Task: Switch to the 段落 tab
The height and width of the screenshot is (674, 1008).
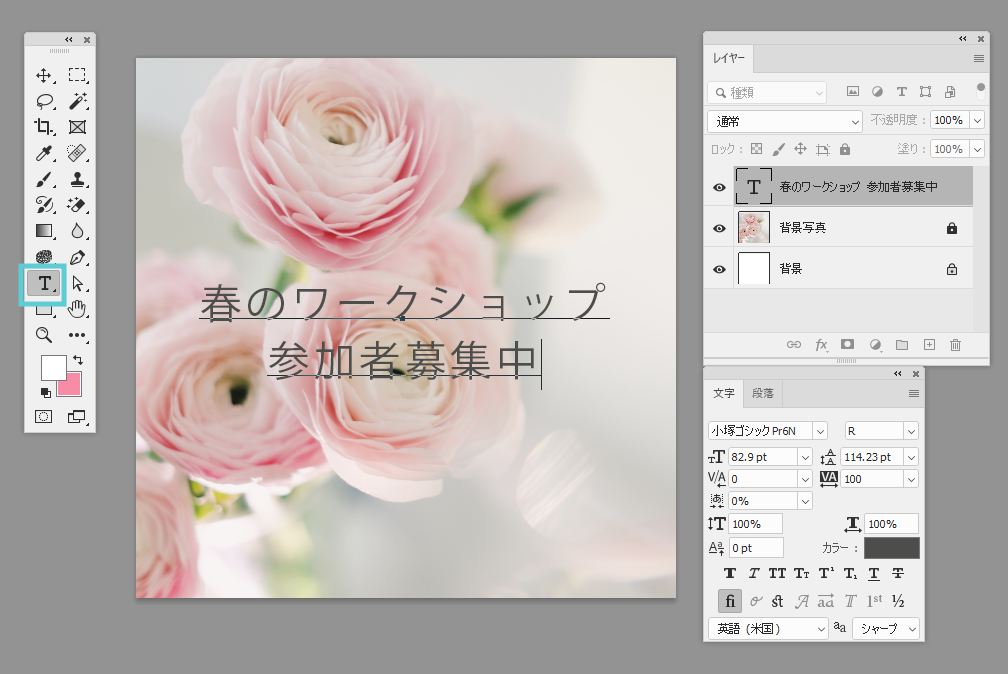Action: pos(762,393)
